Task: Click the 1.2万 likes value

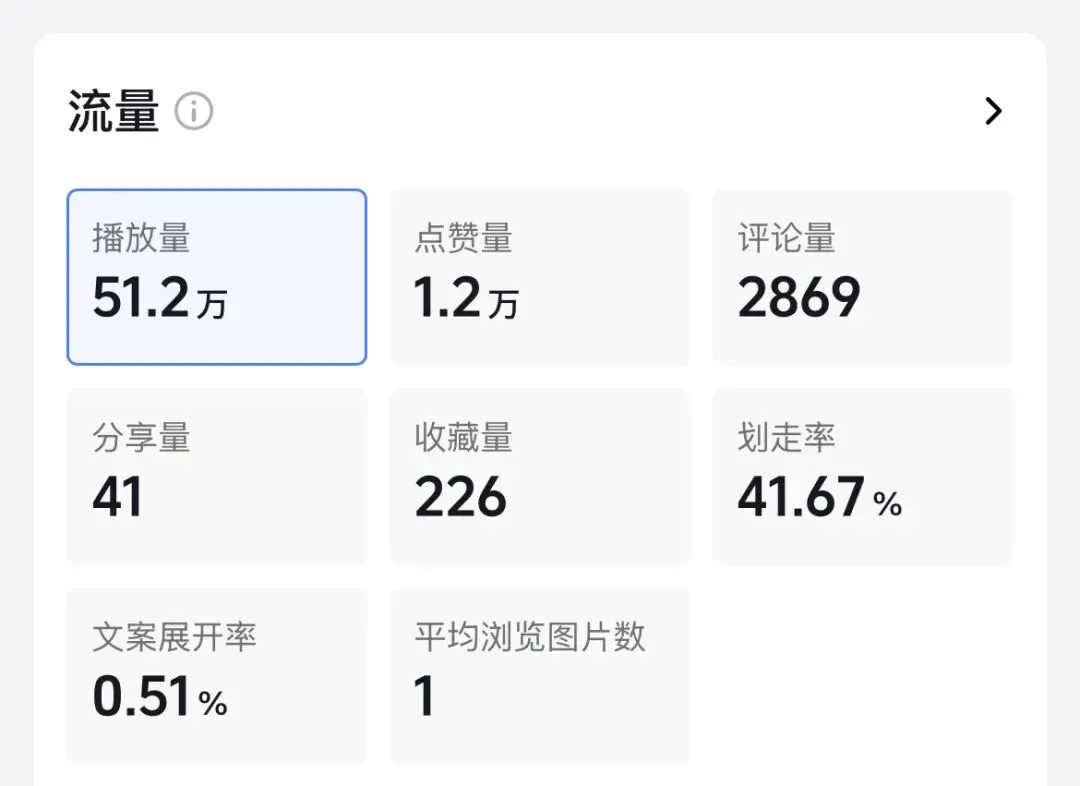Action: (x=466, y=298)
